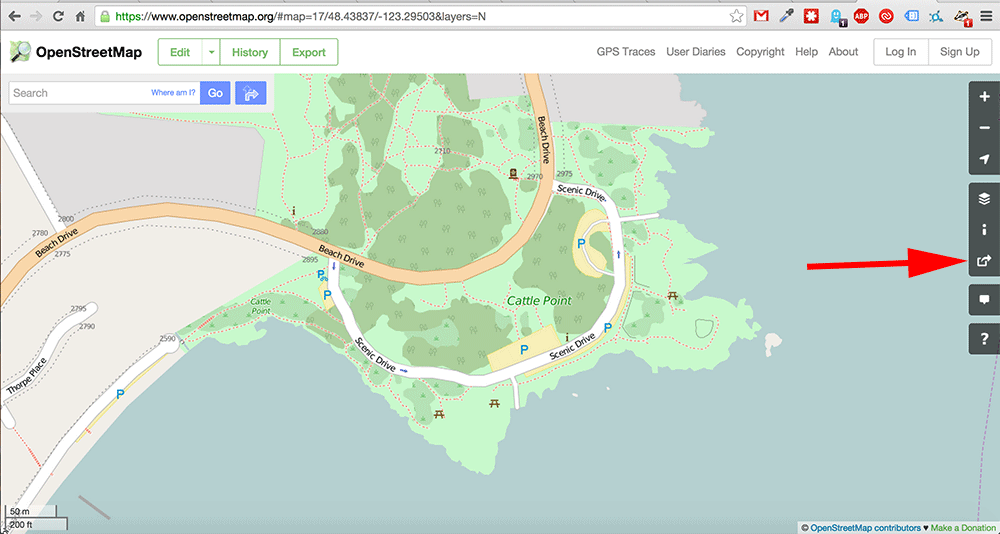The height and width of the screenshot is (534, 1000).
Task: Click the Thorpe Place street label
Action: click(x=28, y=378)
